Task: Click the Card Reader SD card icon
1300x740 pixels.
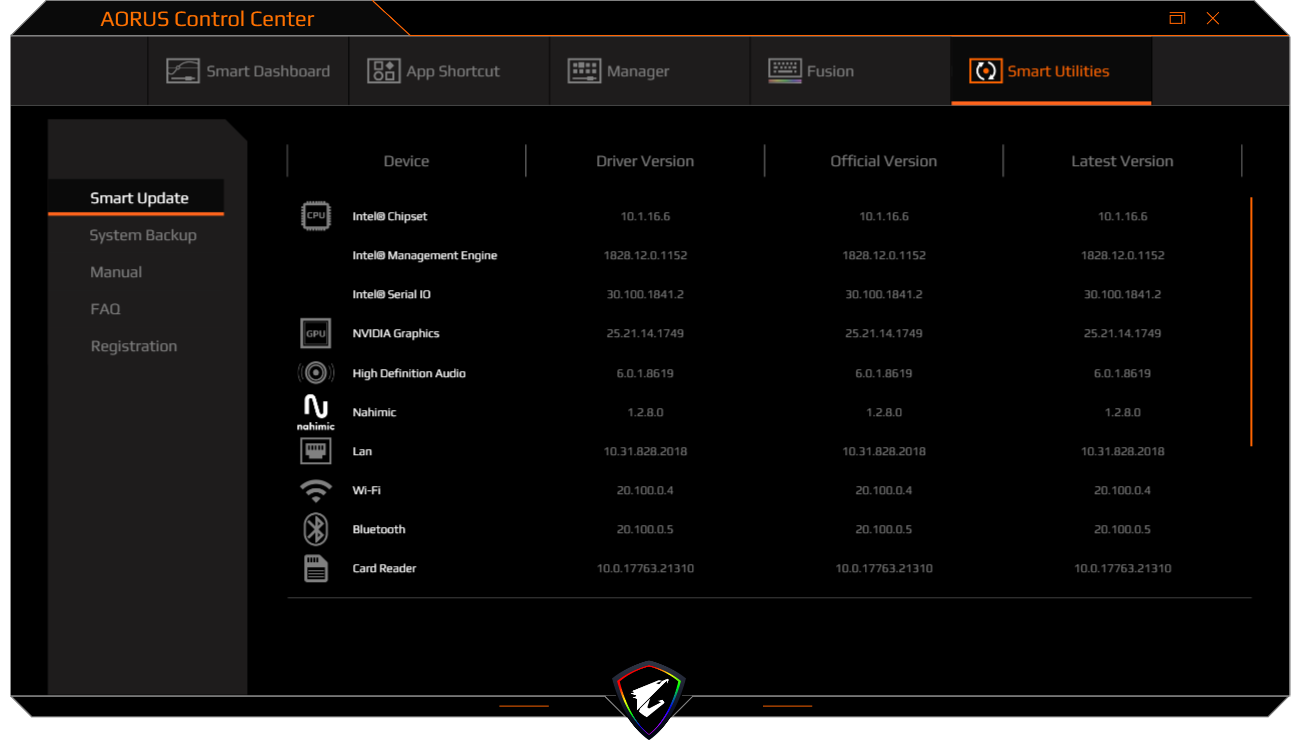Action: (316, 568)
